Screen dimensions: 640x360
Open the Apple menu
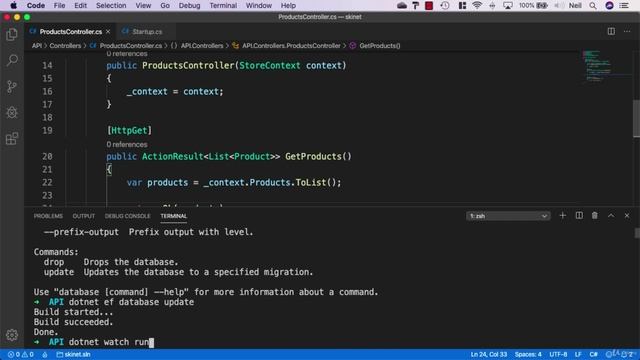click(x=13, y=5)
